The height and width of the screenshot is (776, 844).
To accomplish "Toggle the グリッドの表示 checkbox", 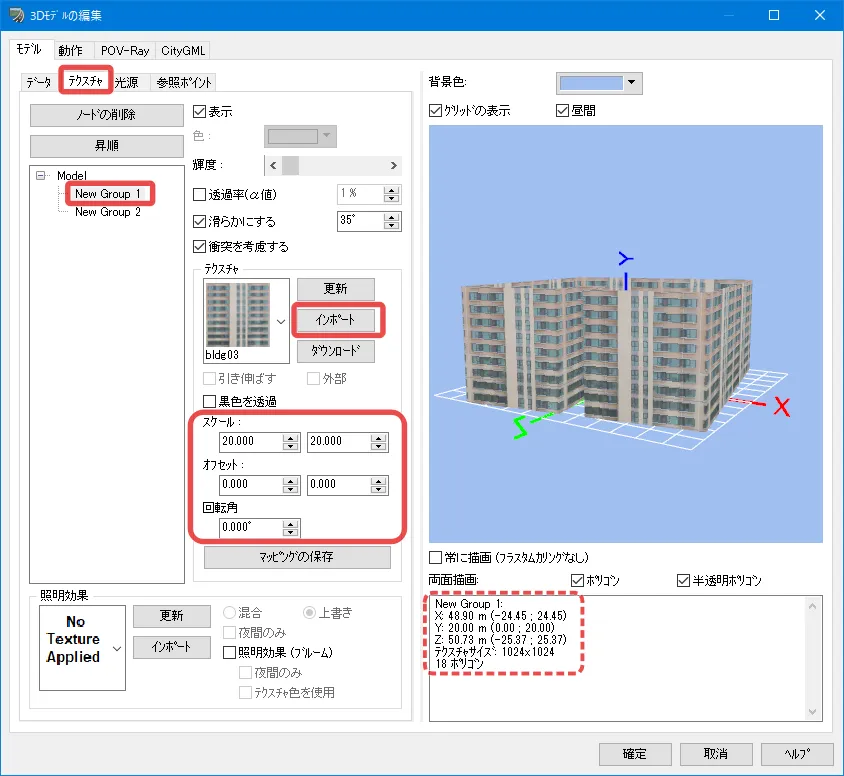I will click(x=435, y=111).
